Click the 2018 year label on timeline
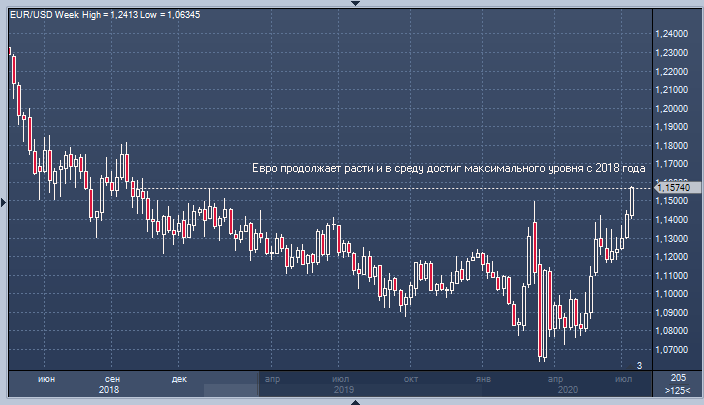 pos(109,389)
